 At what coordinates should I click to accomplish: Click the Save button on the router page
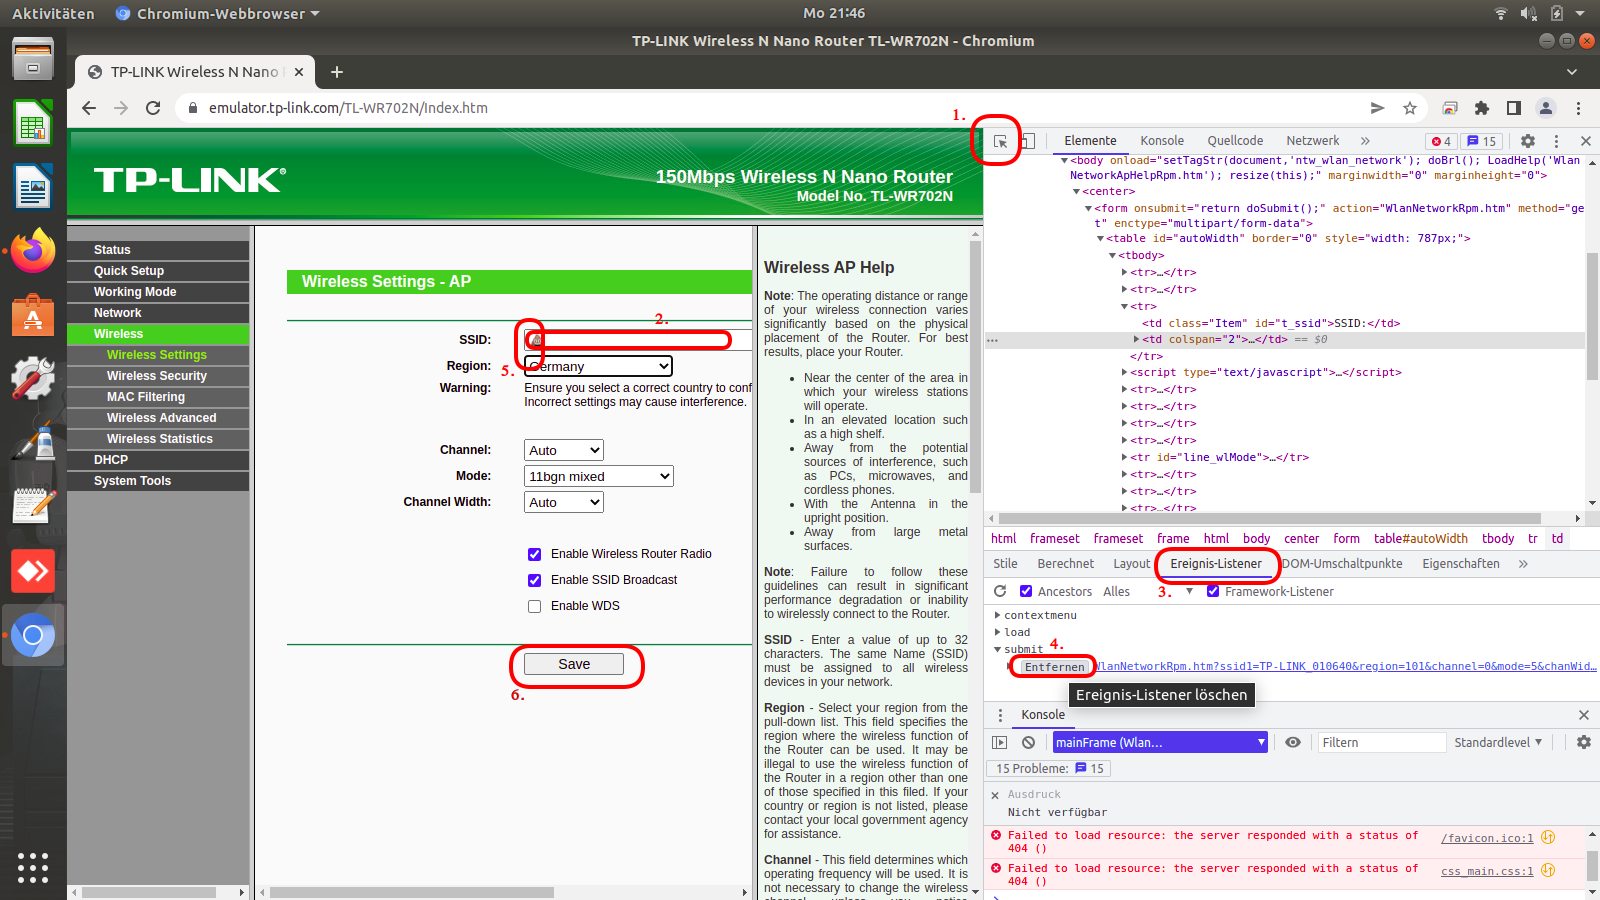click(574, 664)
